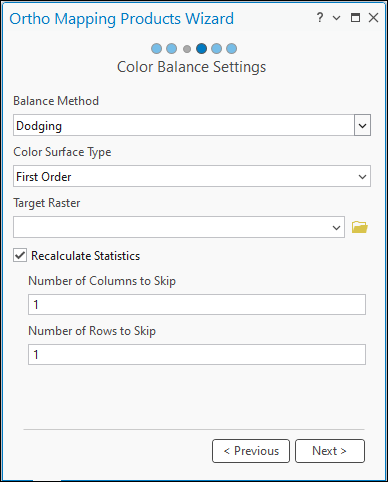388x482 pixels.
Task: Browse for target raster with folder icon
Action: pyautogui.click(x=360, y=227)
